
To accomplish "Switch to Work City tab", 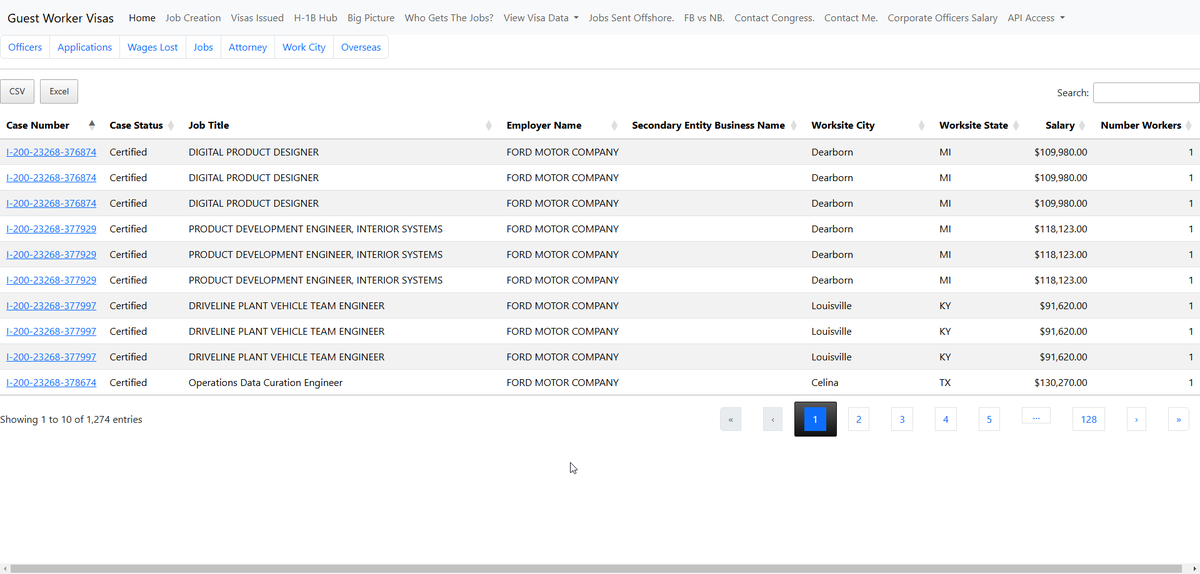I will [x=304, y=47].
